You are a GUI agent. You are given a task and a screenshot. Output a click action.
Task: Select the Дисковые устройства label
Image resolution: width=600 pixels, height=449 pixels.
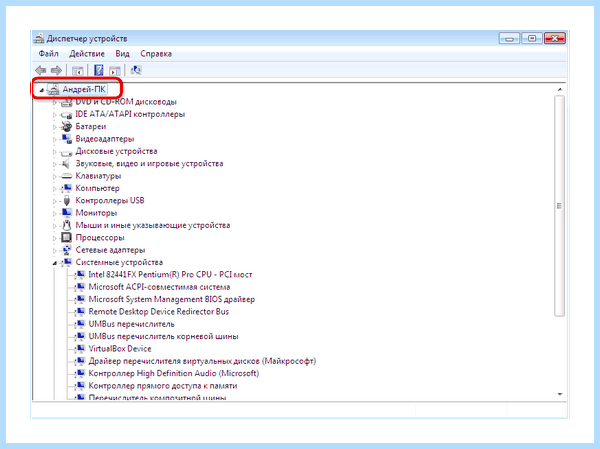[116, 151]
